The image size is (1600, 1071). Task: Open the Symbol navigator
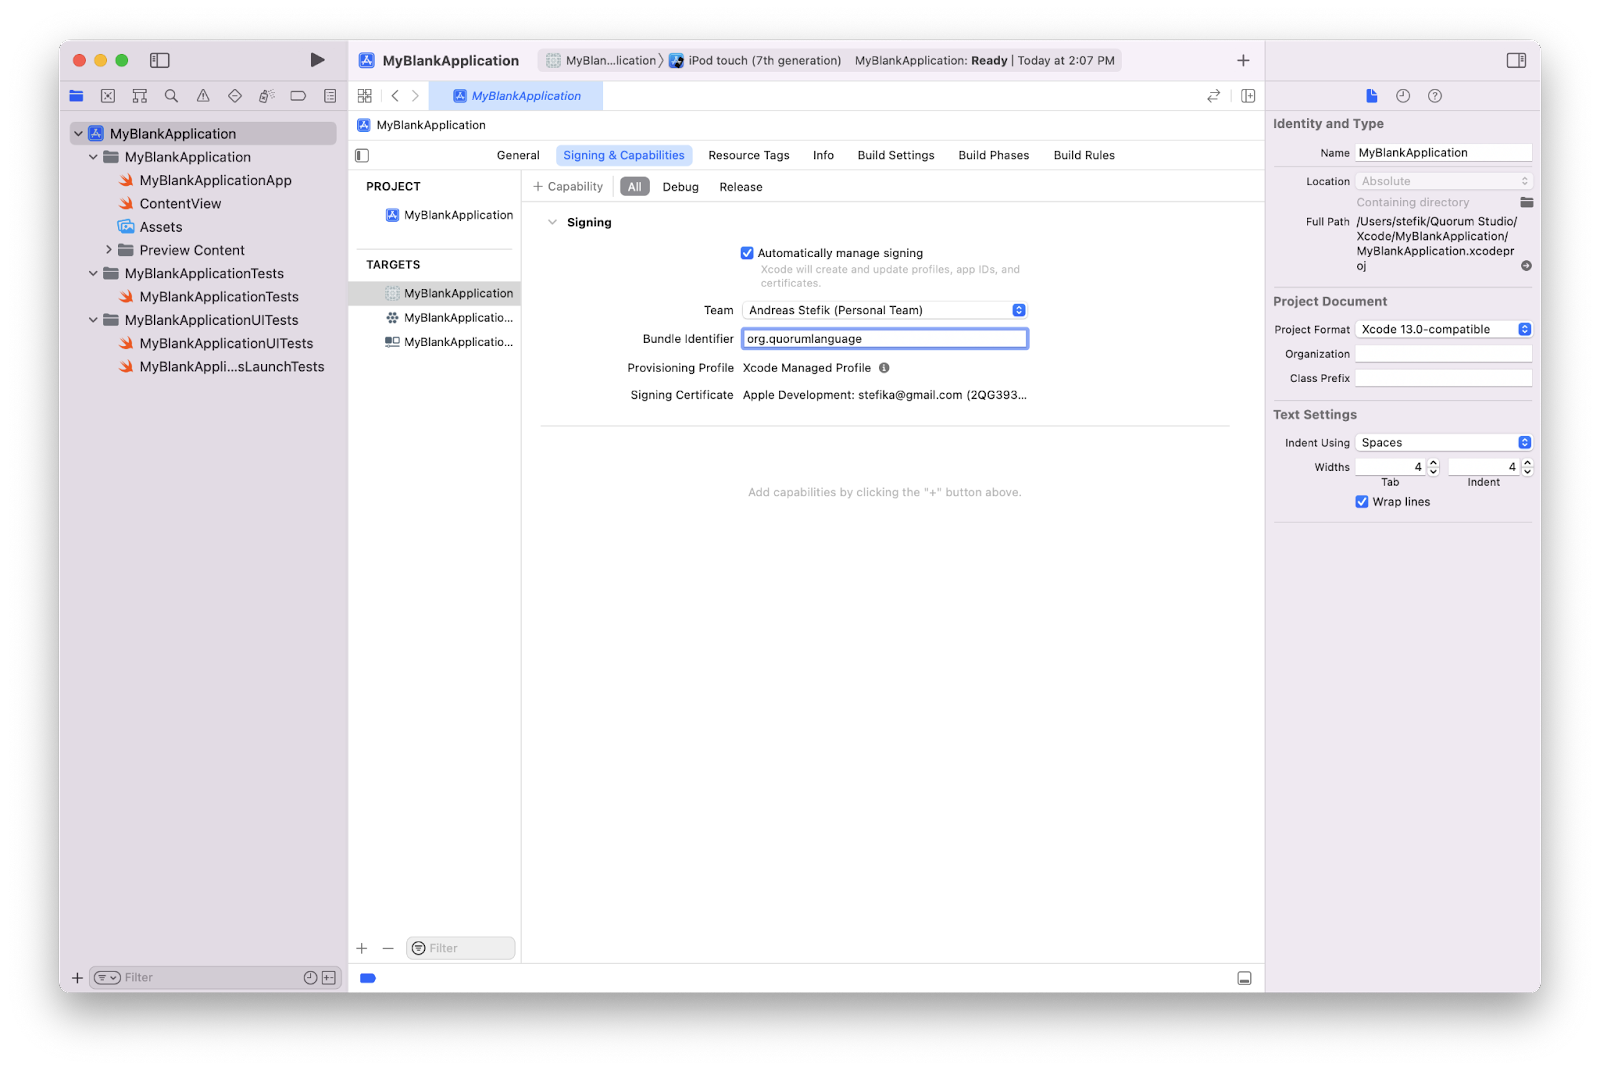pos(140,96)
